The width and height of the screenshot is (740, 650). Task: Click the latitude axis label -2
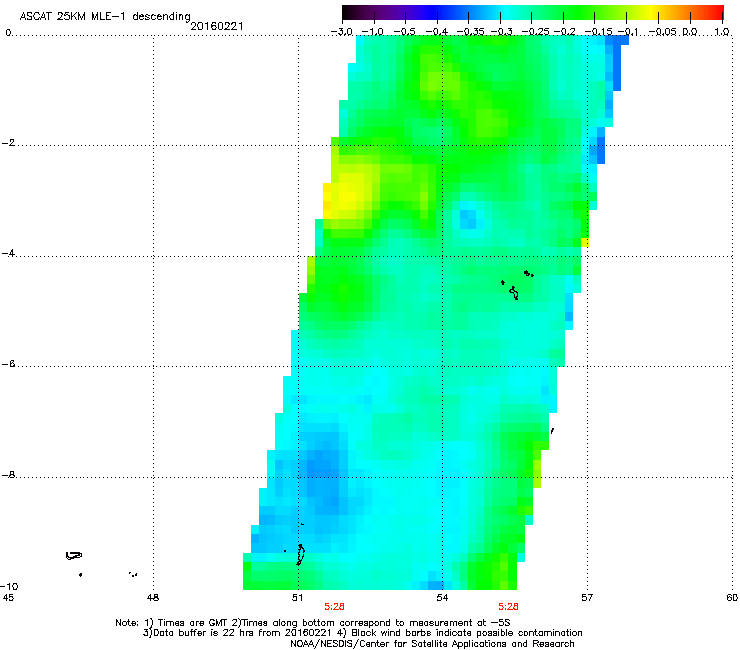click(x=8, y=143)
